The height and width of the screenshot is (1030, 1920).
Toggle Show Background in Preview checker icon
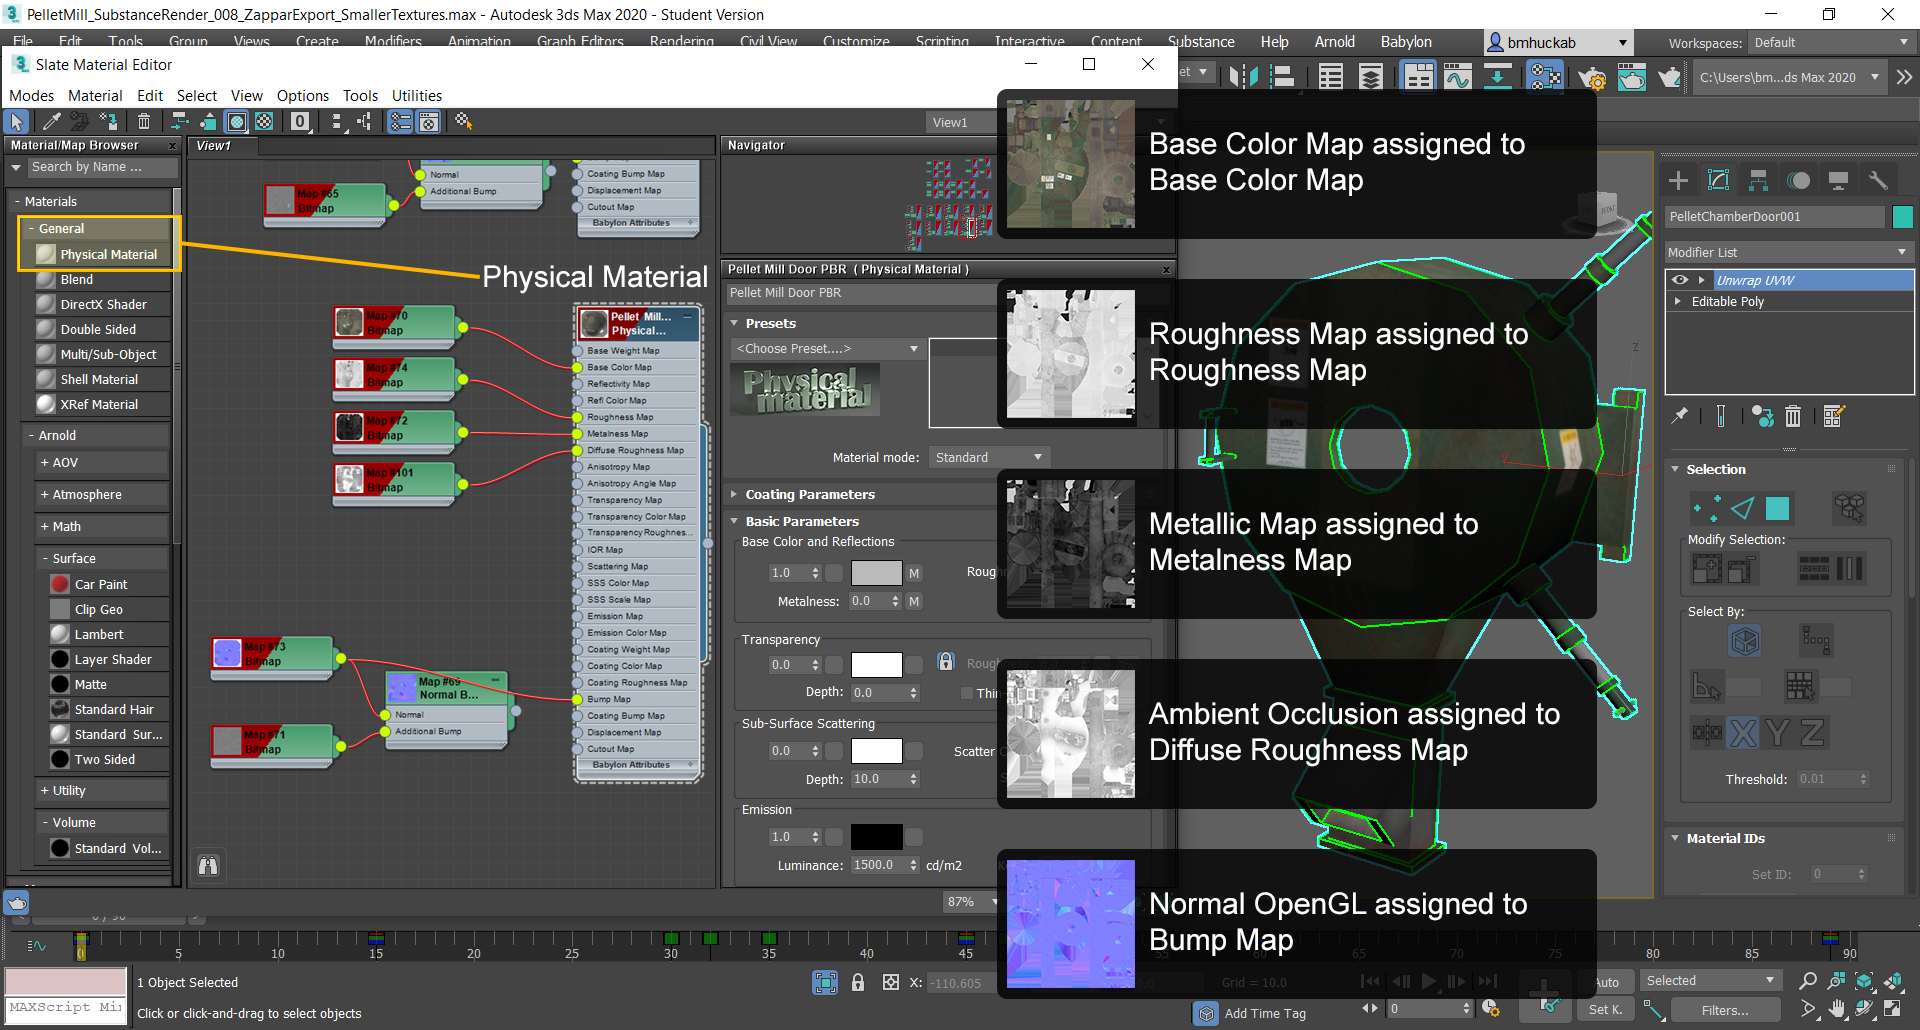(264, 121)
